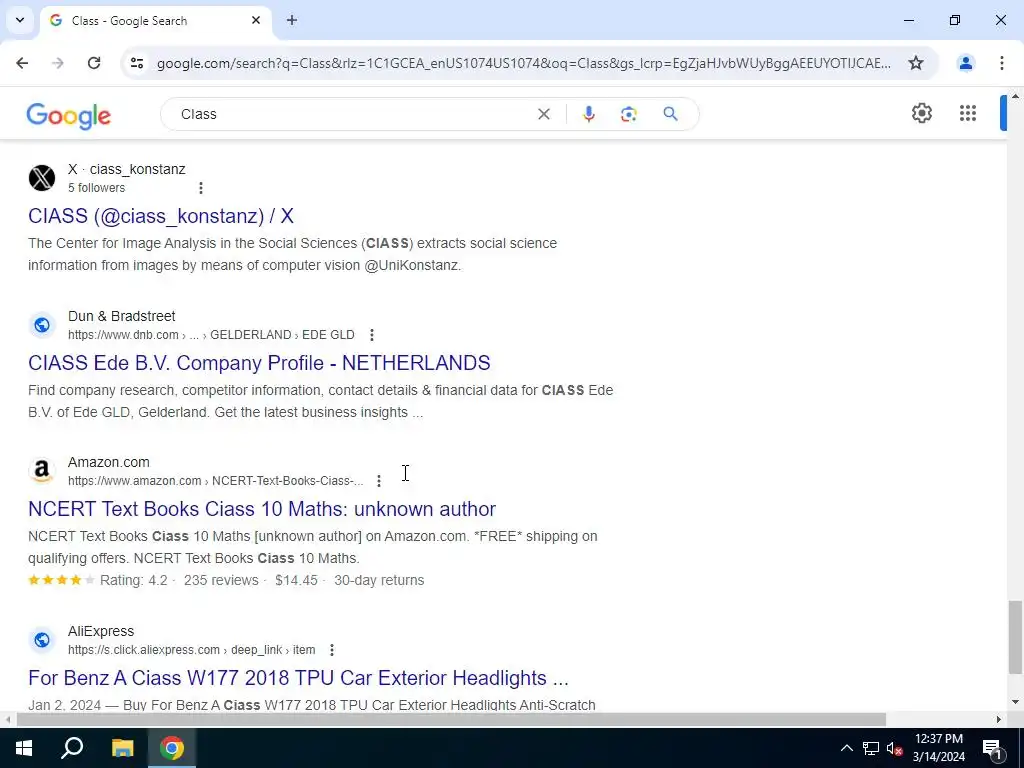Image resolution: width=1024 pixels, height=768 pixels.
Task: Click the dnb.com breadcrumb URL
Action: click(x=211, y=335)
